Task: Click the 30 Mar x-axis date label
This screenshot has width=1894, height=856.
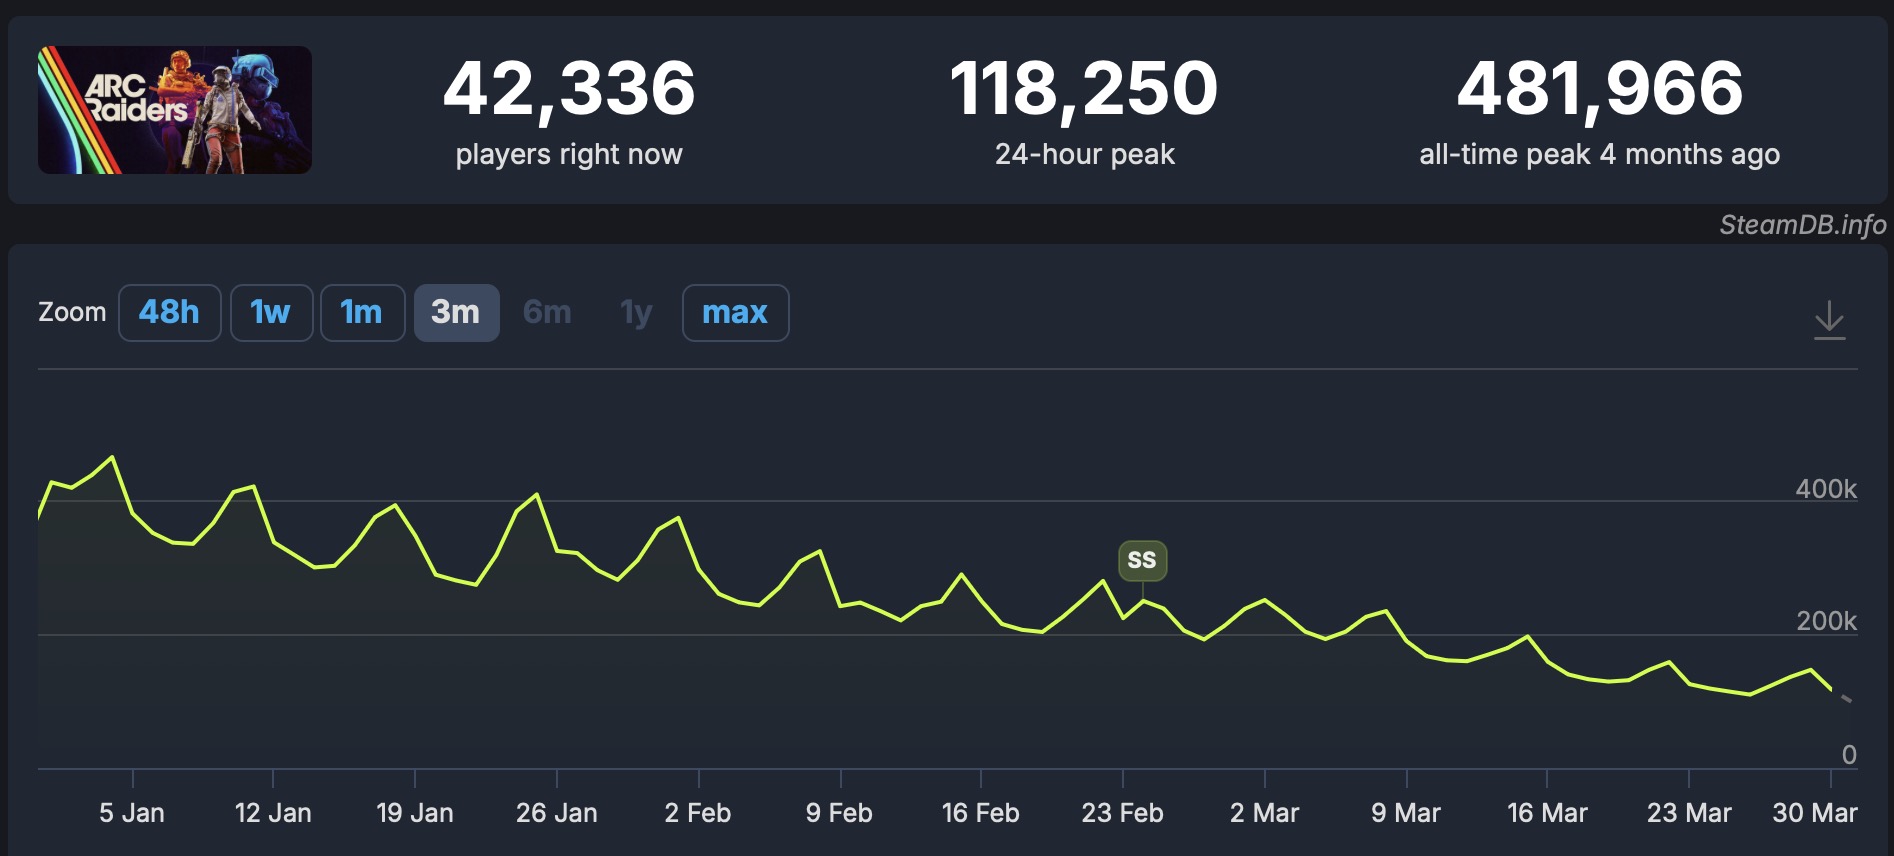Action: pyautogui.click(x=1814, y=813)
